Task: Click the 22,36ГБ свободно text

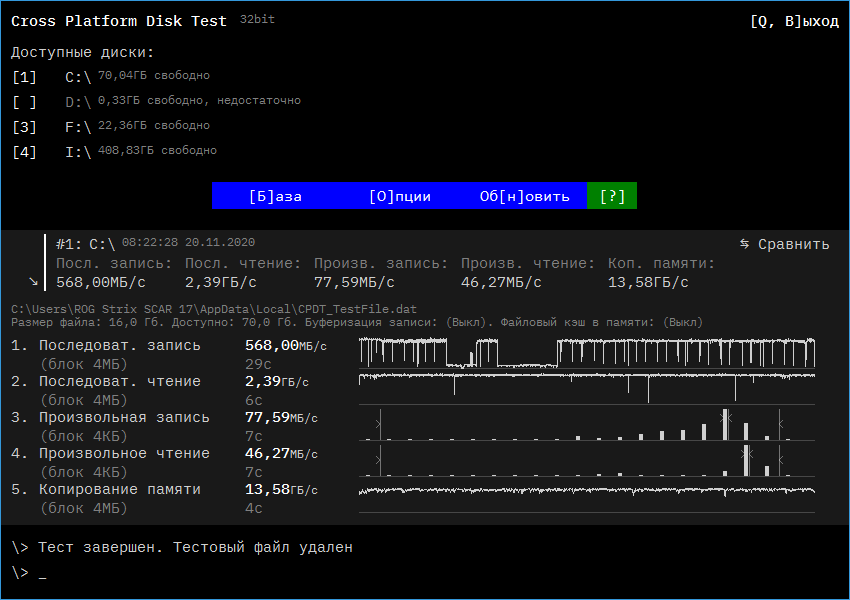Action: [x=154, y=125]
